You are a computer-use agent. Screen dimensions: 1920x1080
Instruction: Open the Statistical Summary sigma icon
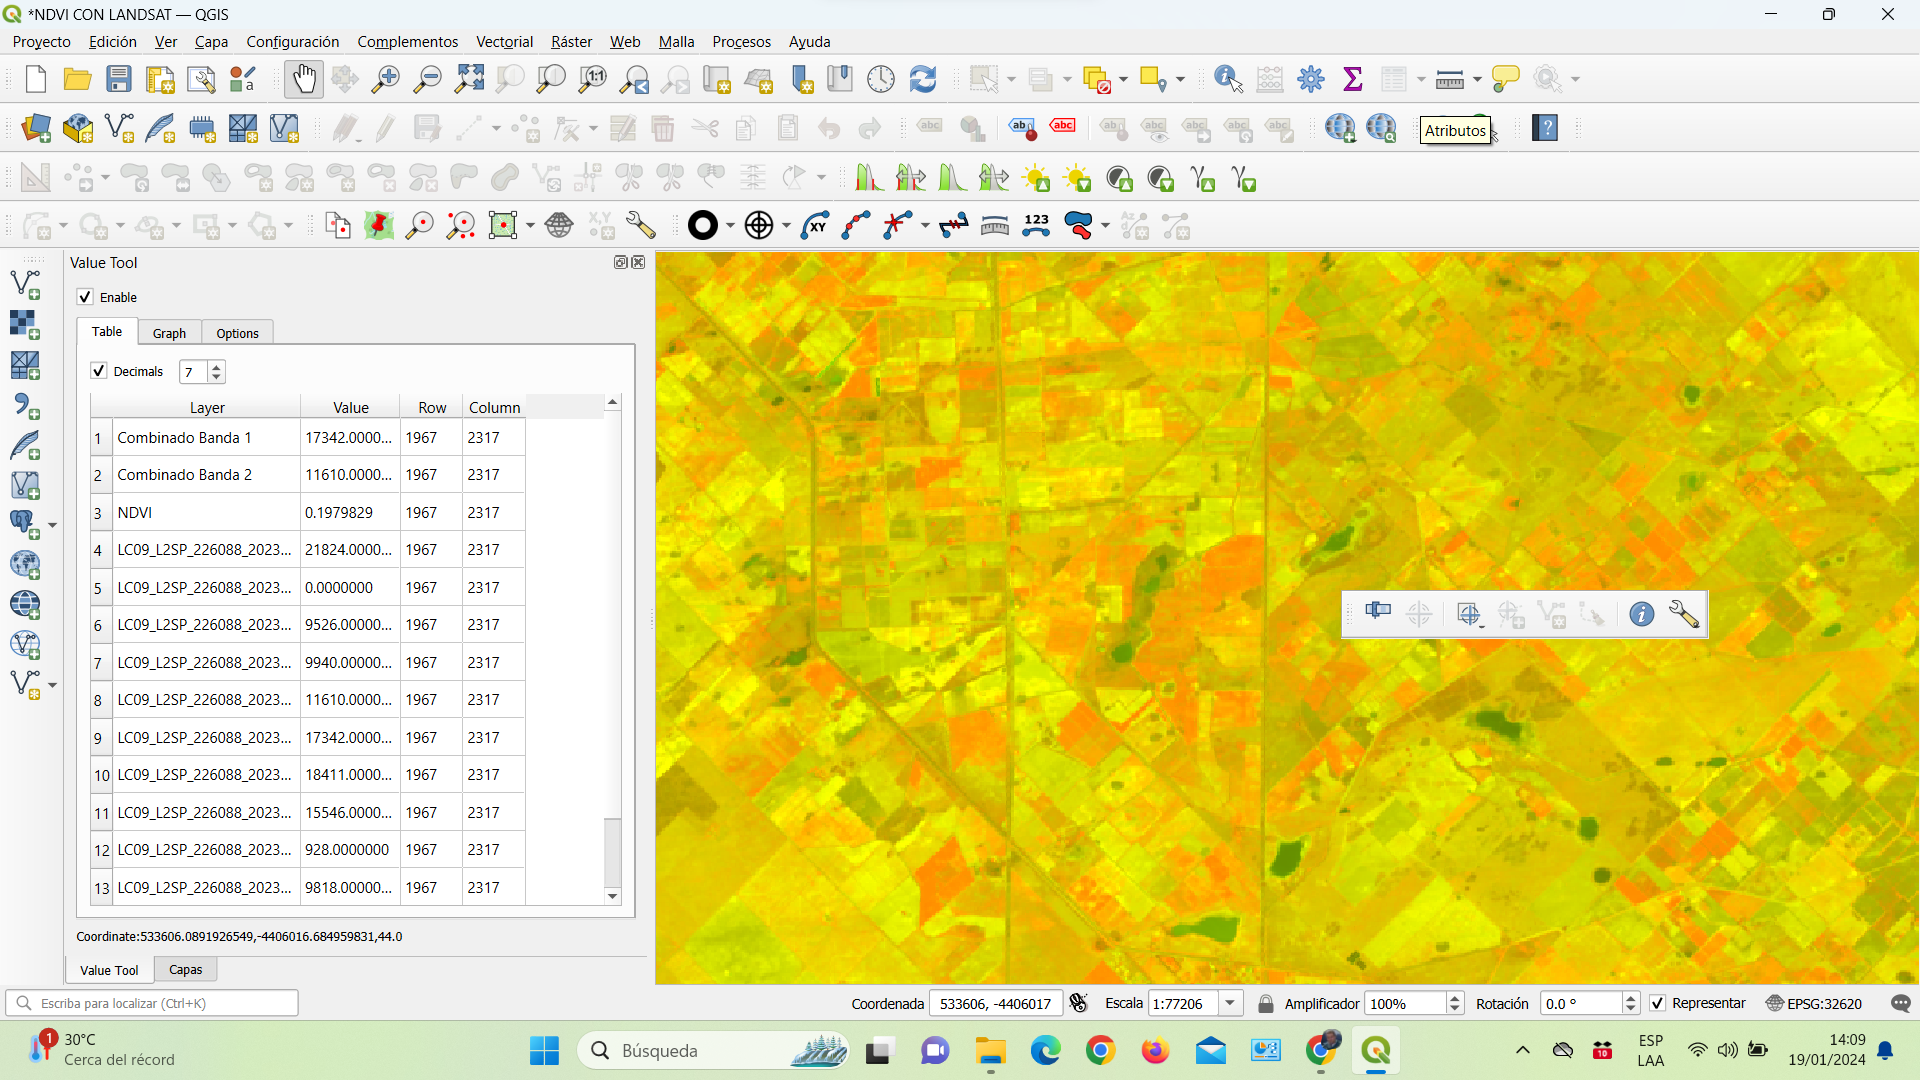coord(1352,79)
